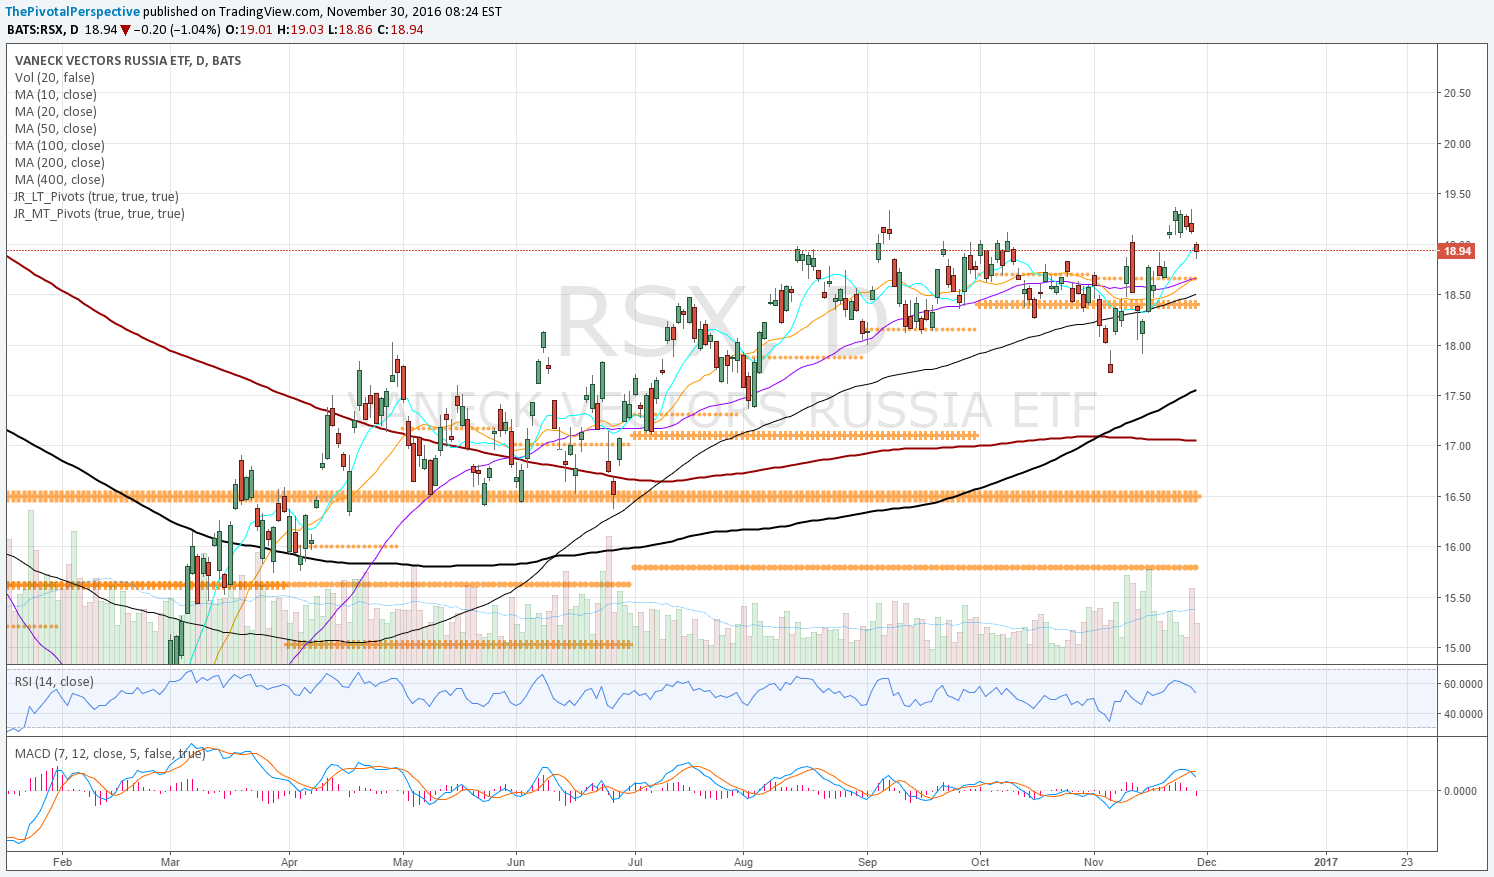Click the 17.00 price axis label

[1457, 446]
